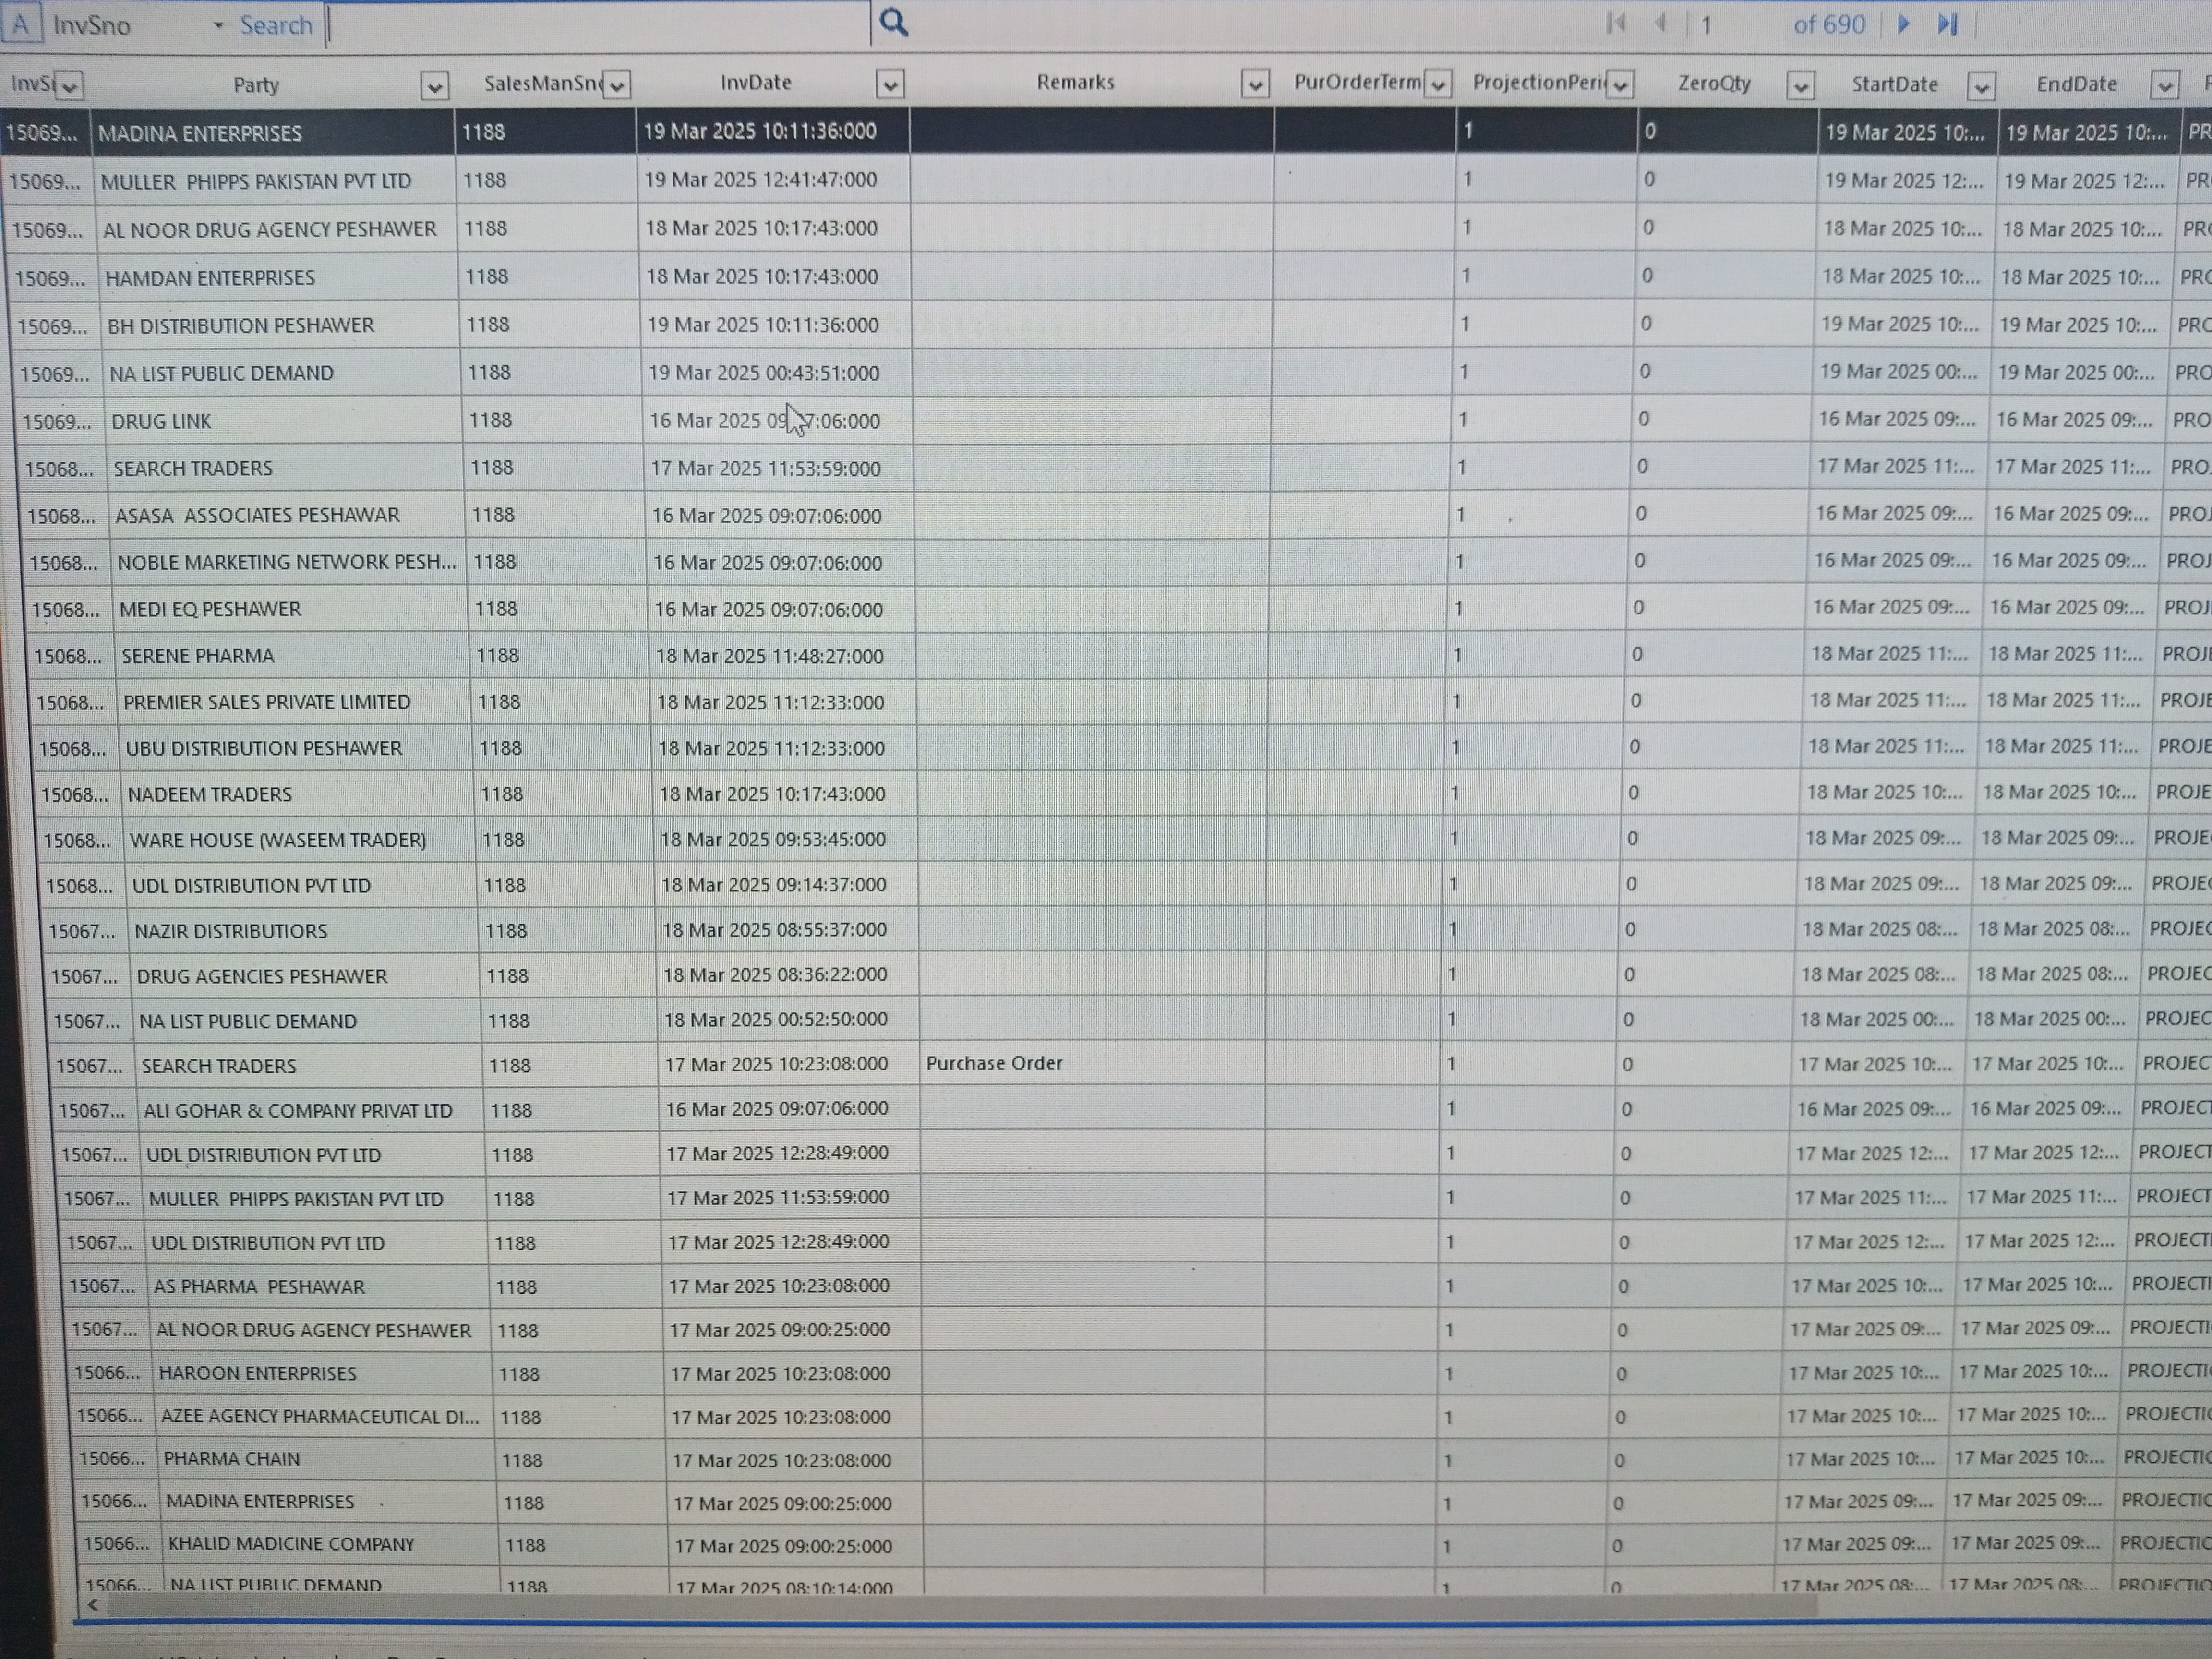Open InvSno search field dropdown
Image resolution: width=2212 pixels, height=1659 pixels.
(x=218, y=25)
